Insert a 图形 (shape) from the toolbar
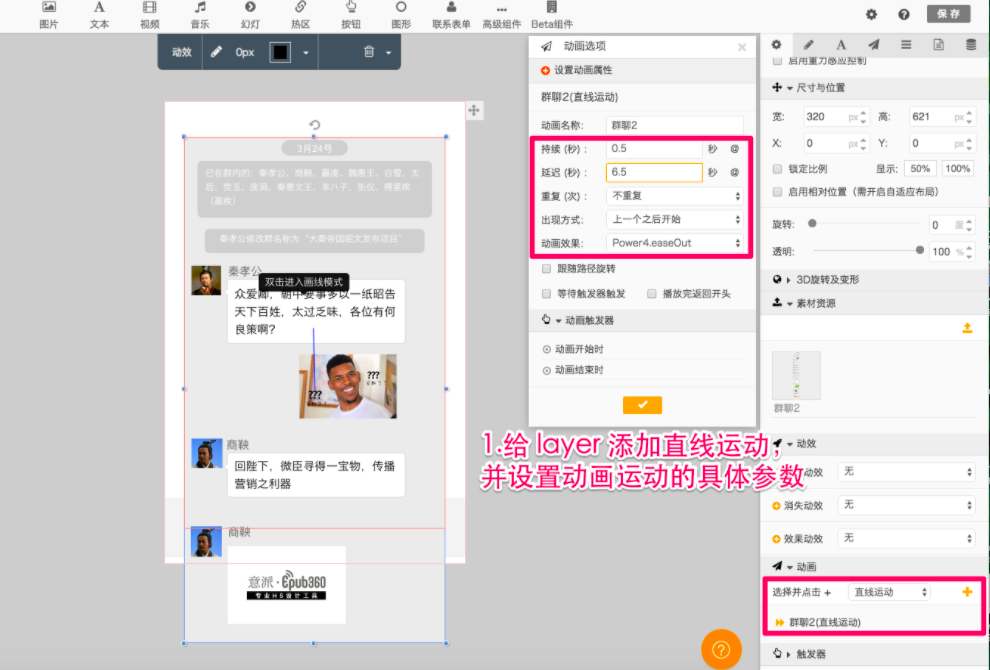Image resolution: width=990 pixels, height=670 pixels. [401, 14]
